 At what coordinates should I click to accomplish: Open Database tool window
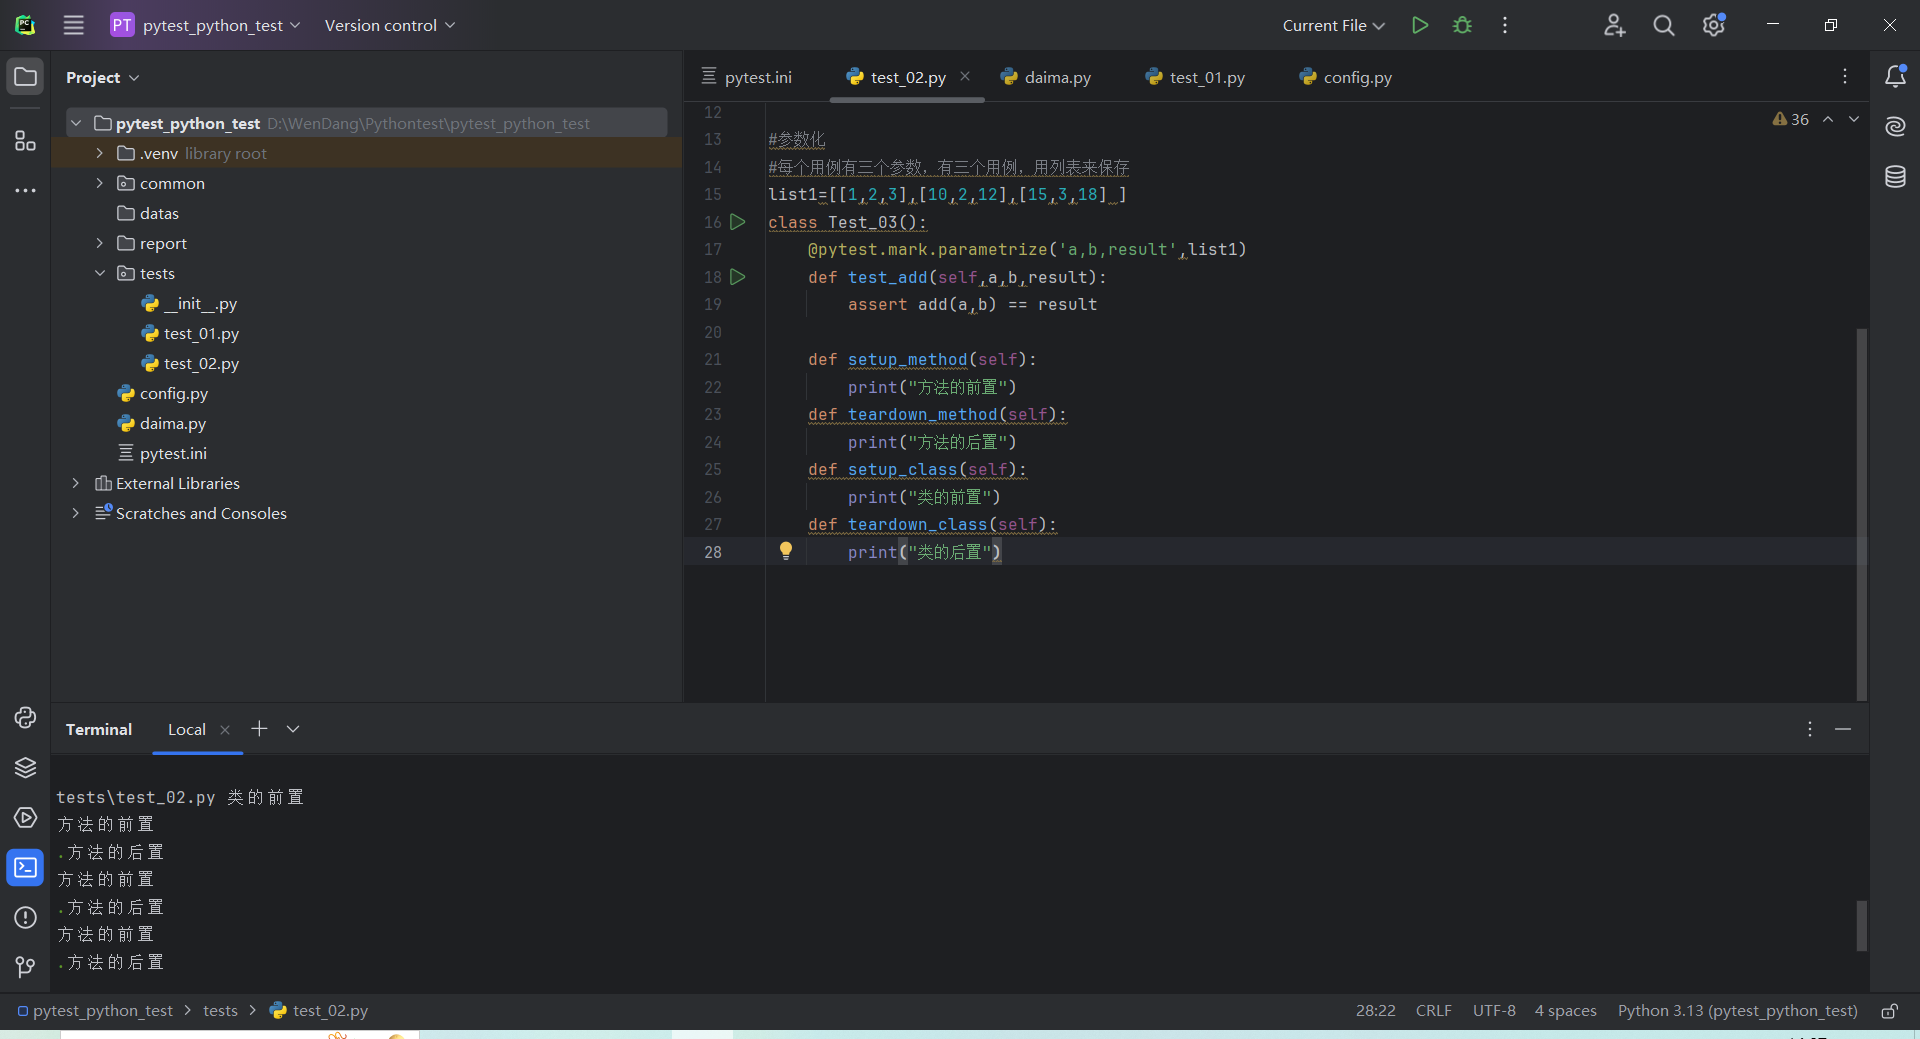(x=1895, y=177)
